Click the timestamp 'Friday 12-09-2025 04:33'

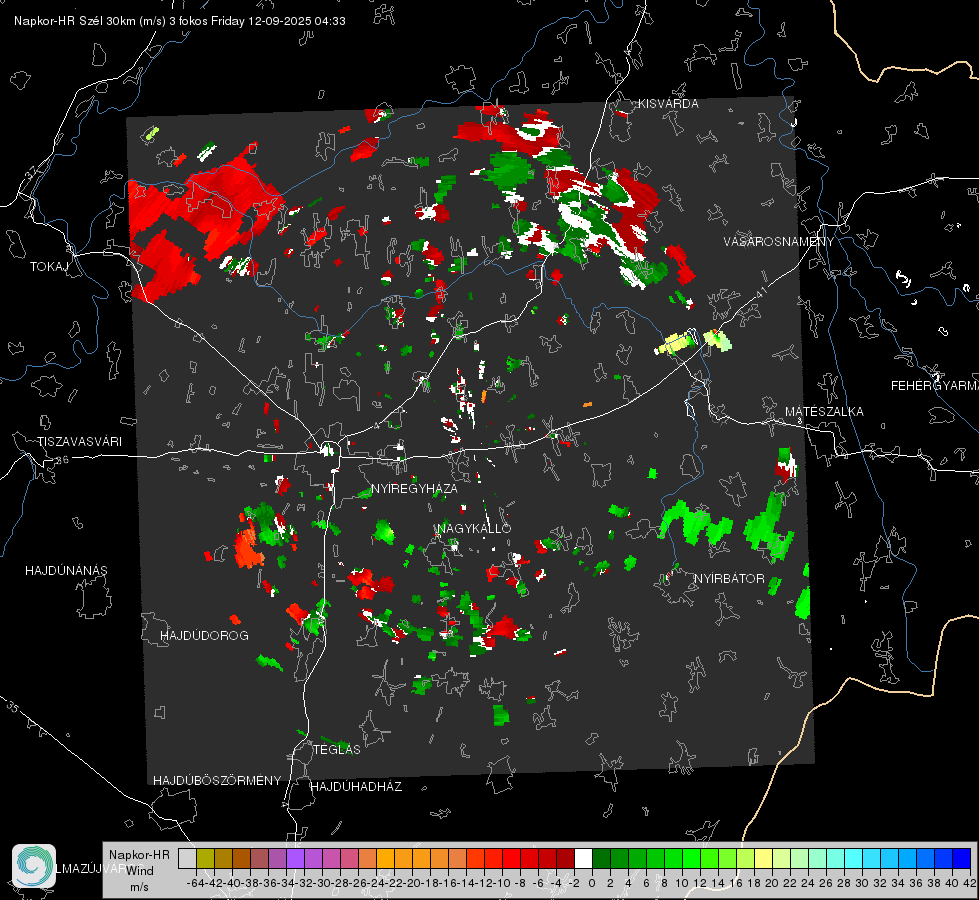(278, 21)
